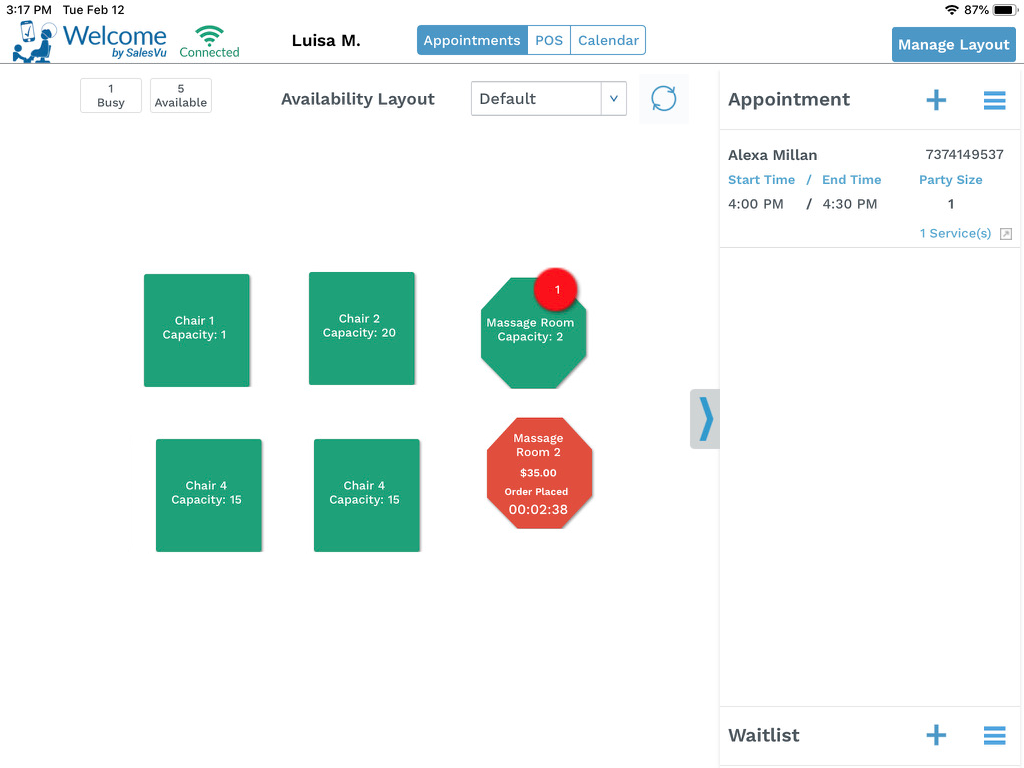Image resolution: width=1024 pixels, height=768 pixels.
Task: Open a new appointment with the plus icon
Action: [936, 100]
